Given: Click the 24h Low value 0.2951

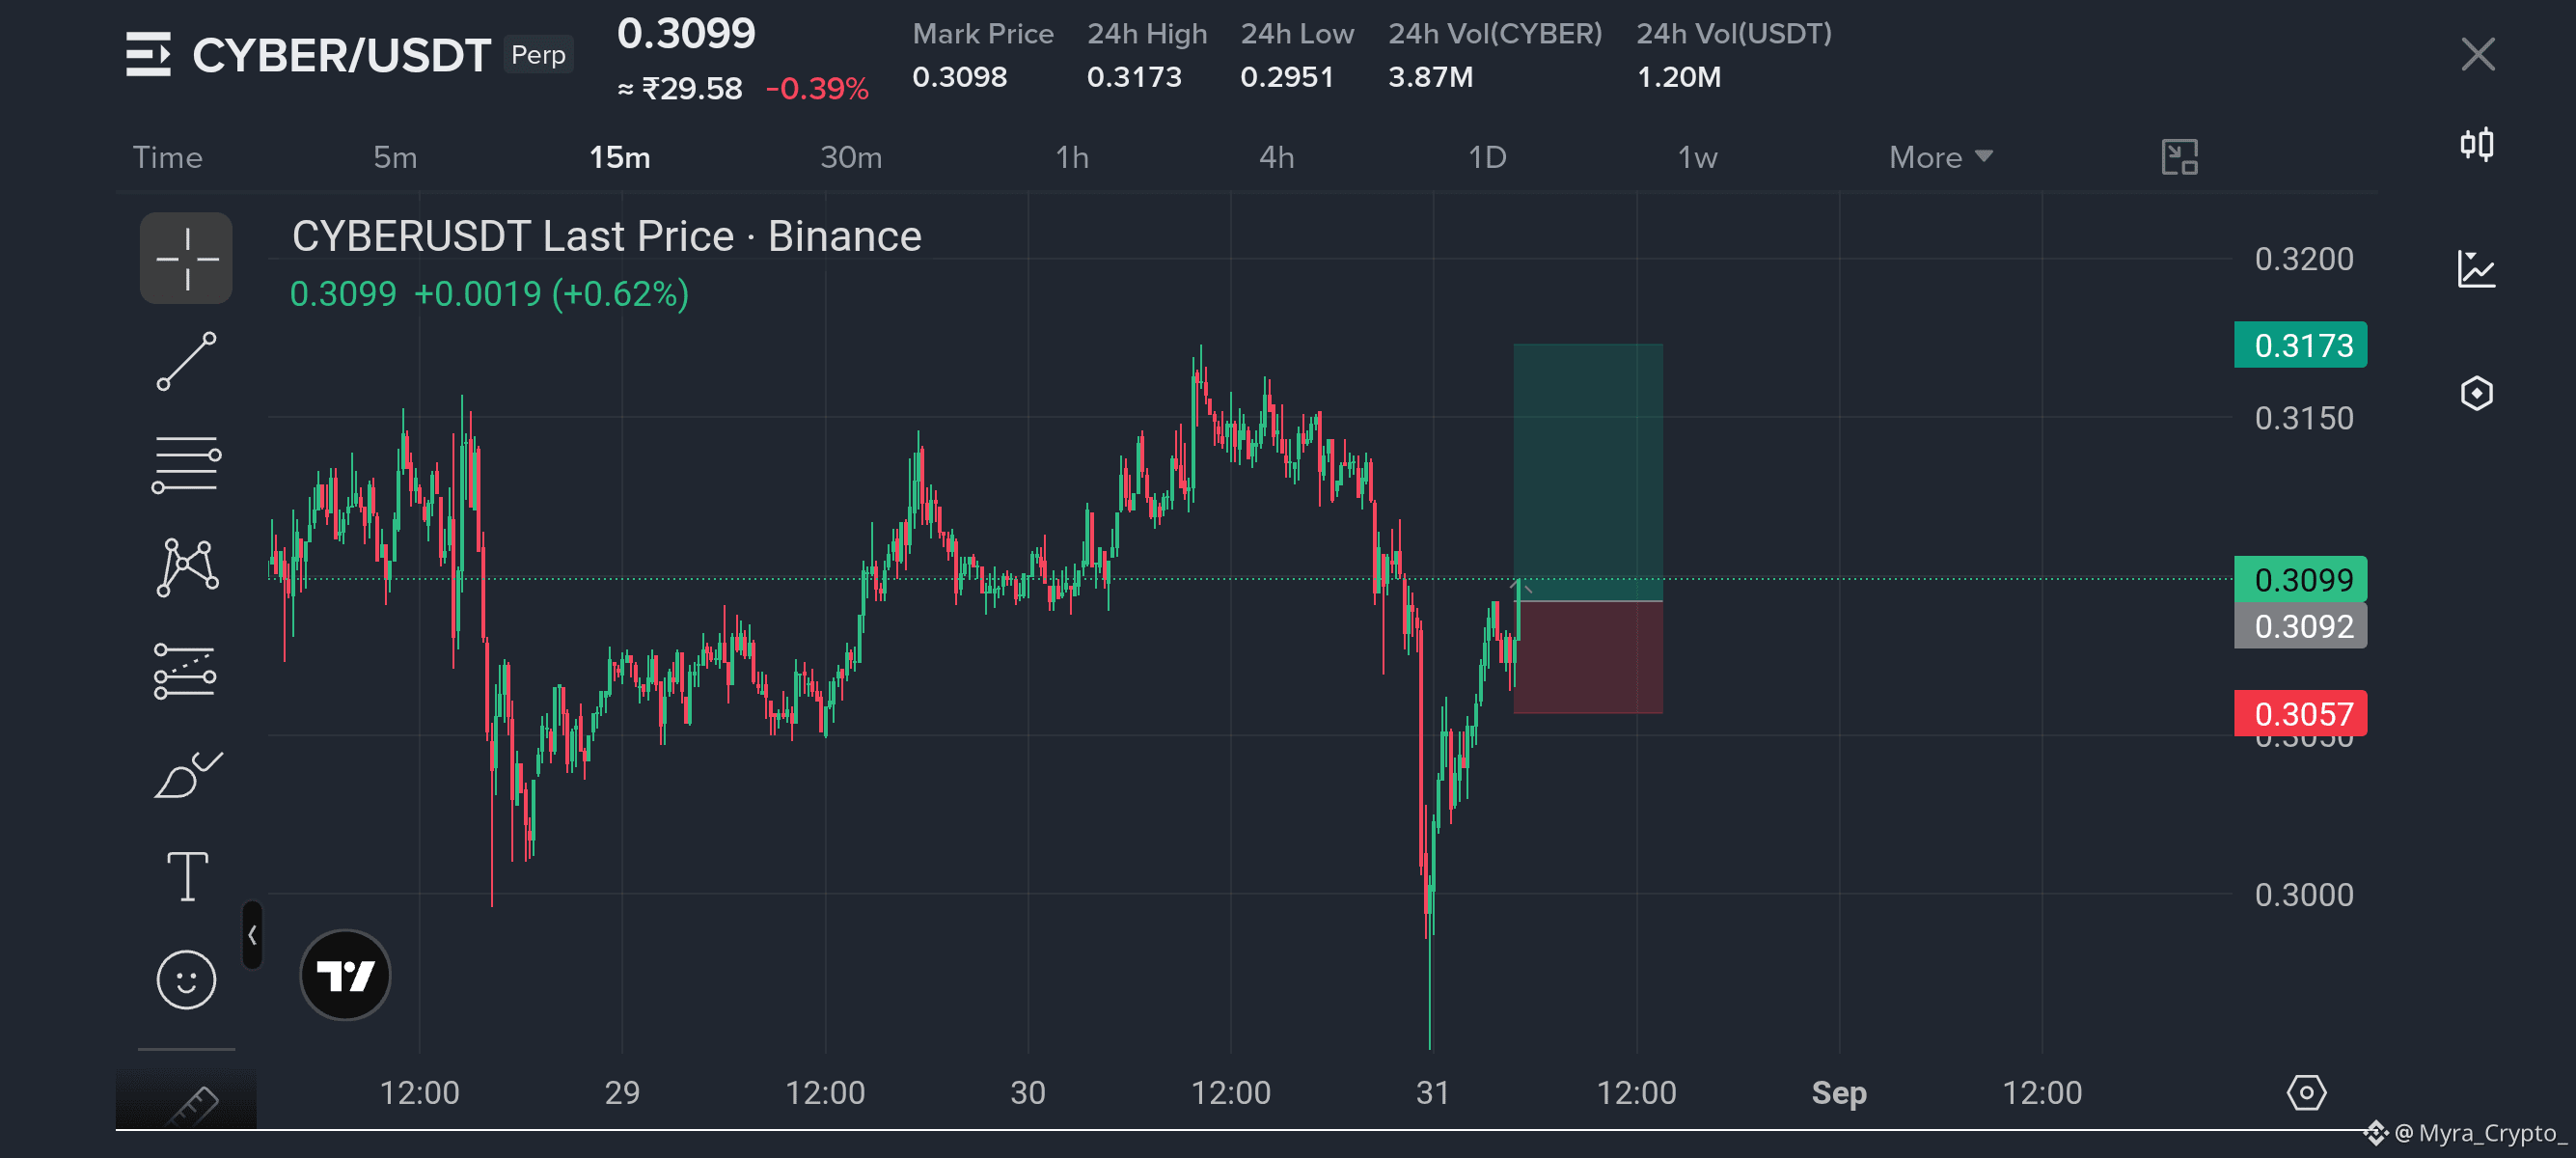Looking at the screenshot, I should (1287, 77).
